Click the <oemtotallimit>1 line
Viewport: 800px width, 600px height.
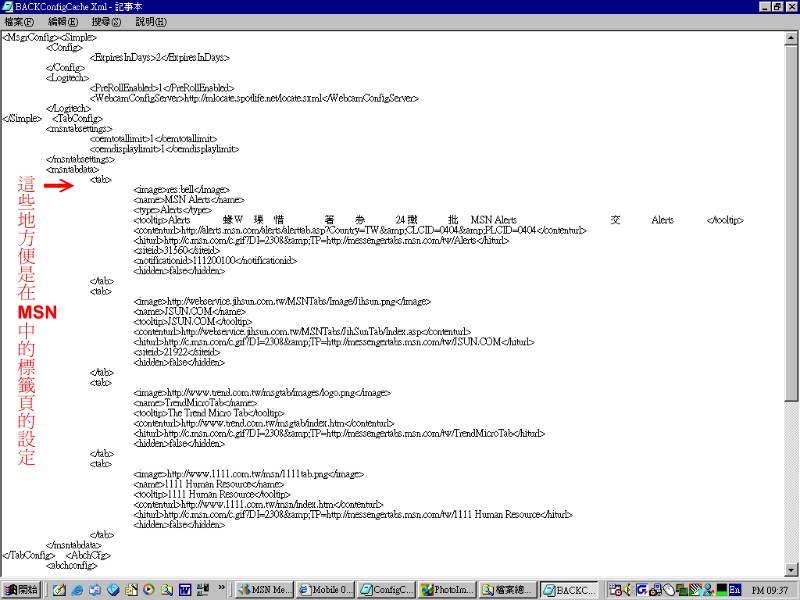[x=153, y=139]
